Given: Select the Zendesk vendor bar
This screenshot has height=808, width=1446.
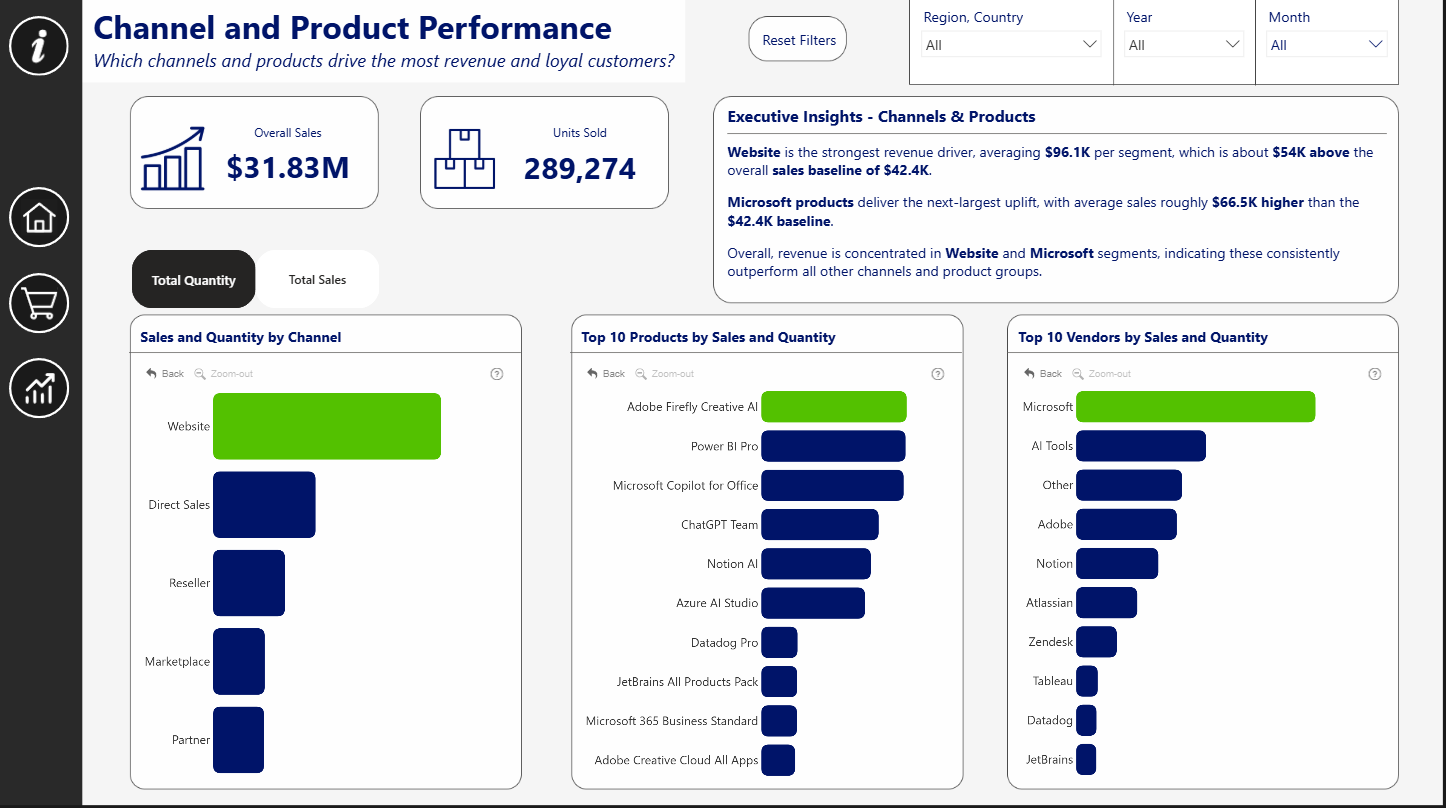Looking at the screenshot, I should tap(1096, 642).
